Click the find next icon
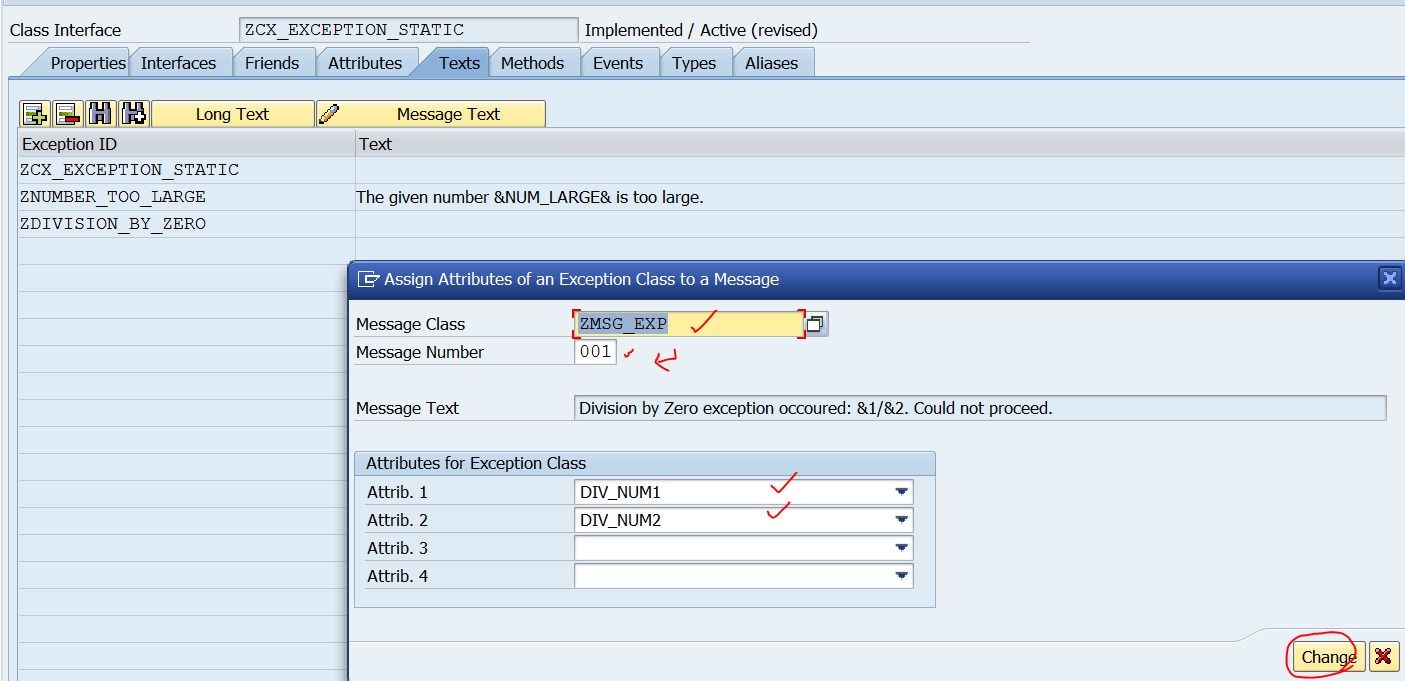 (x=133, y=113)
